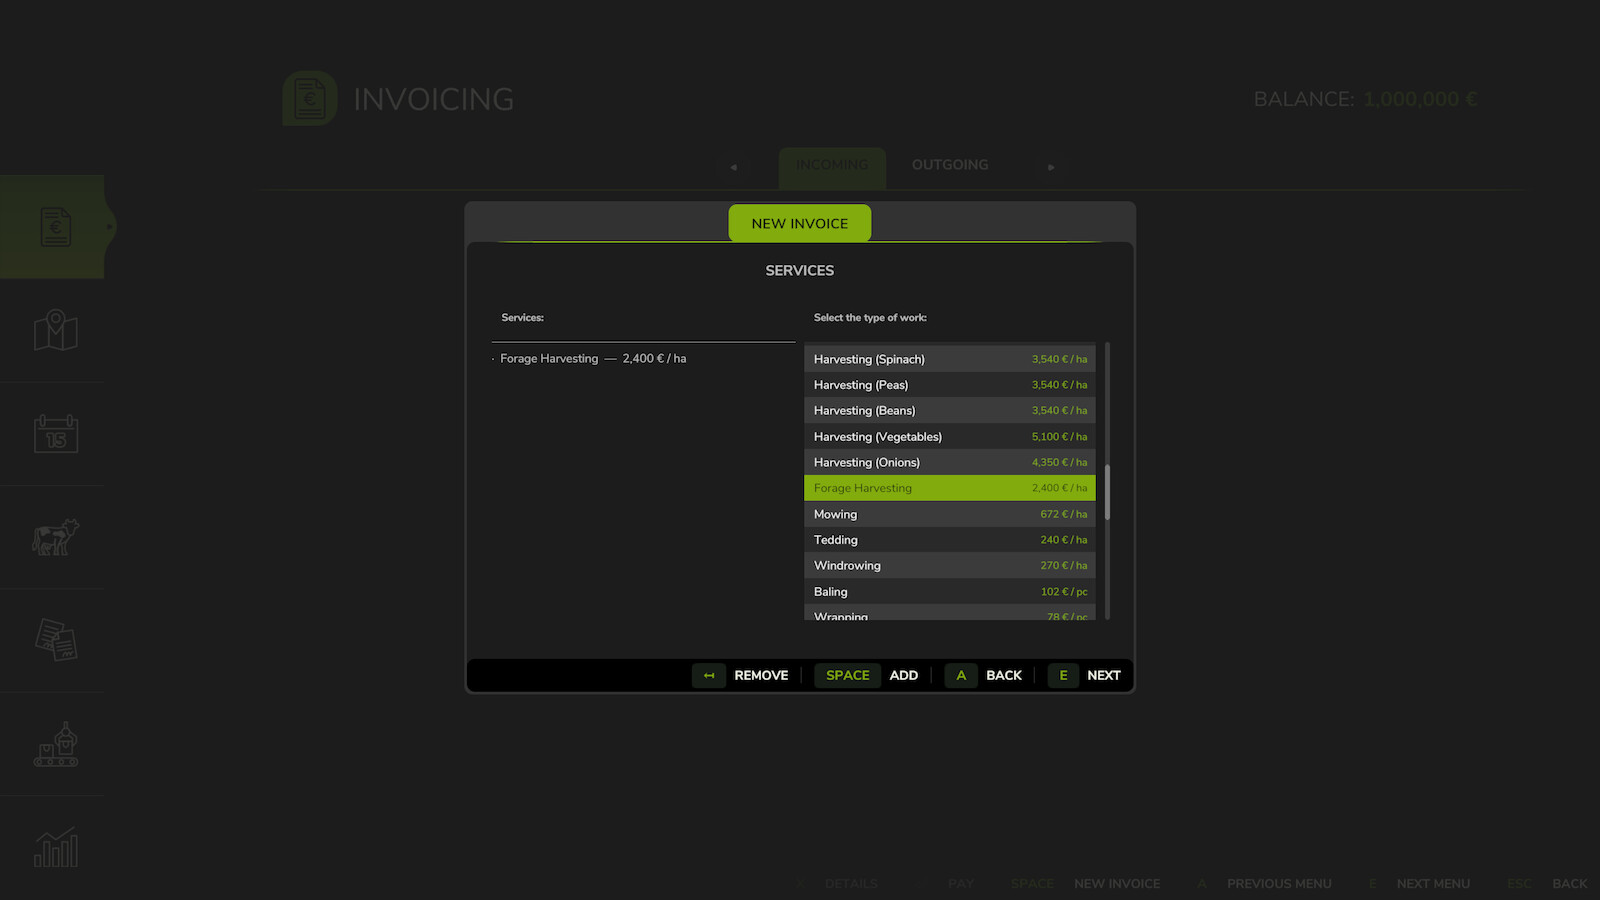The width and height of the screenshot is (1600, 900).
Task: Open the animals panel cow icon
Action: [55, 537]
